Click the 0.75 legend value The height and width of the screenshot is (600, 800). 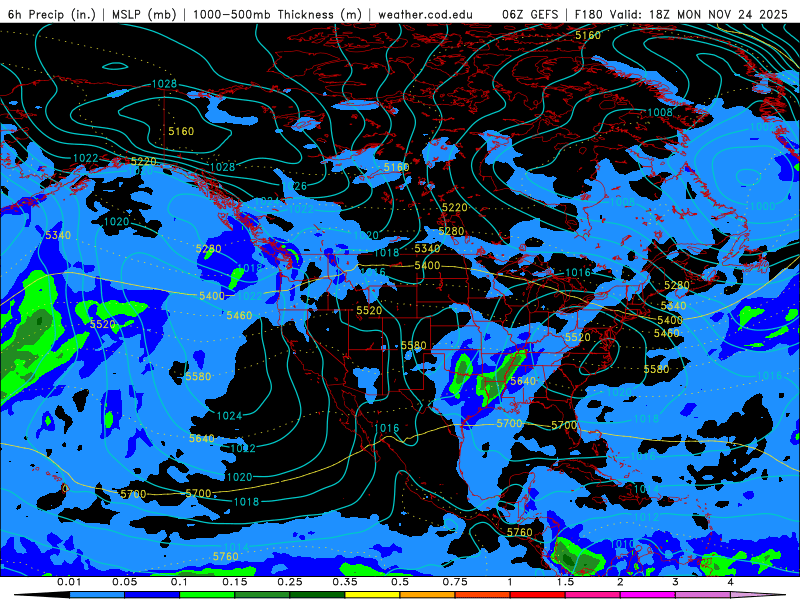tap(455, 582)
